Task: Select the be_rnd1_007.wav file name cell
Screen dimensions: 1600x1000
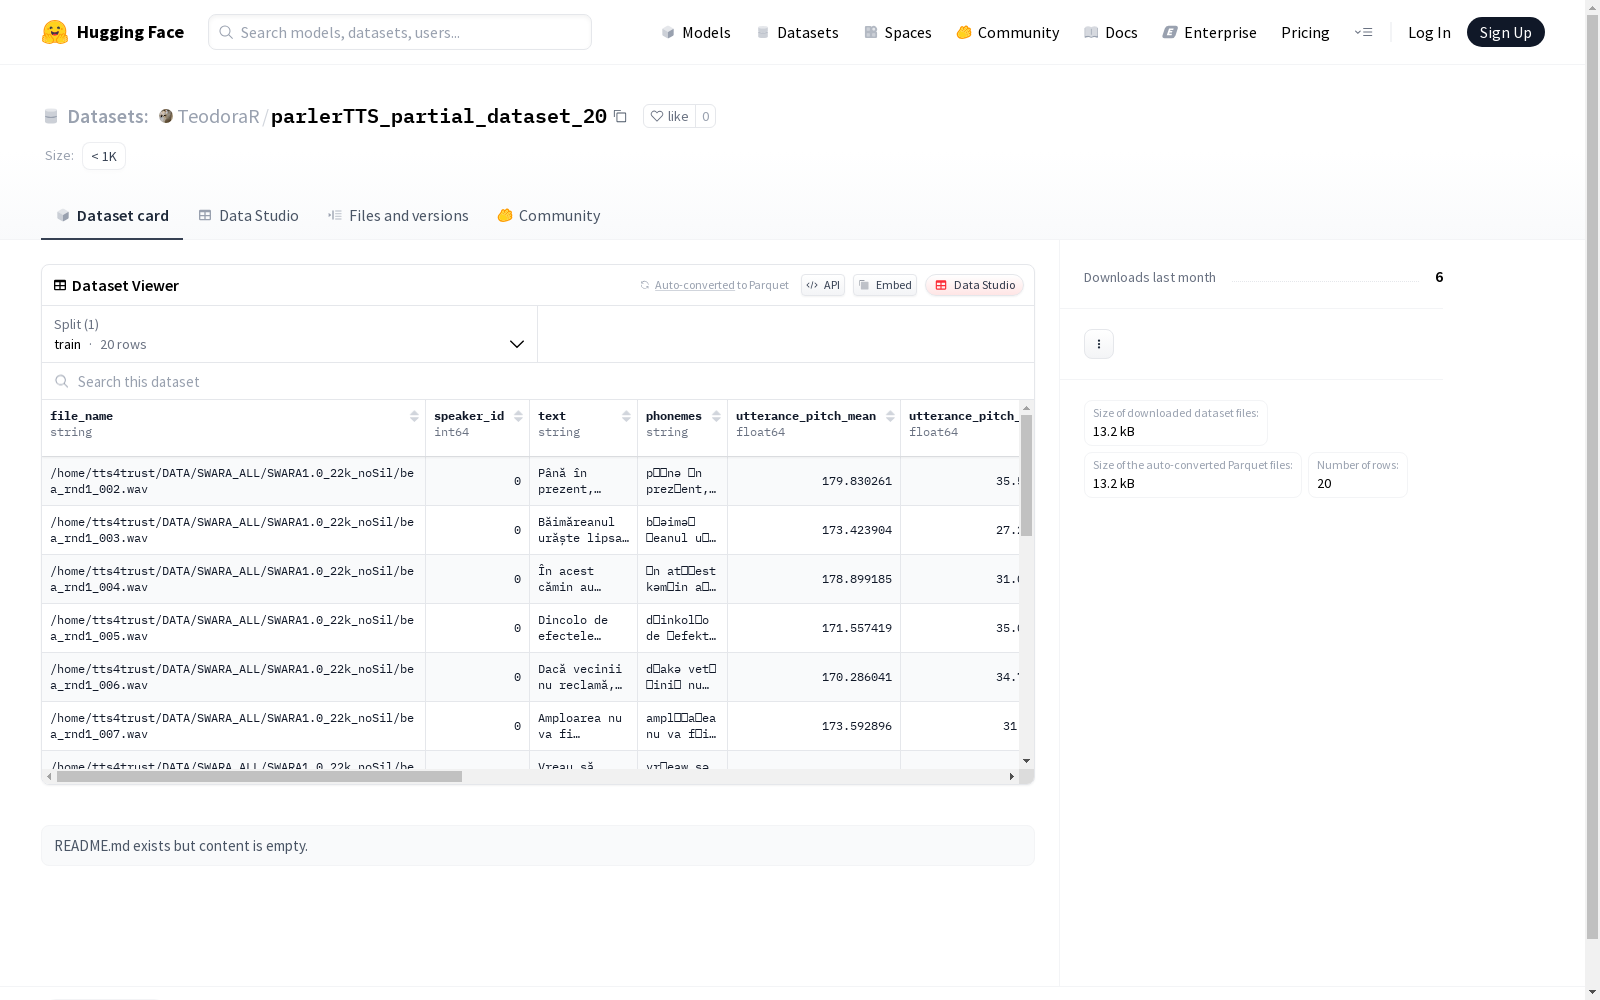Action: (233, 726)
